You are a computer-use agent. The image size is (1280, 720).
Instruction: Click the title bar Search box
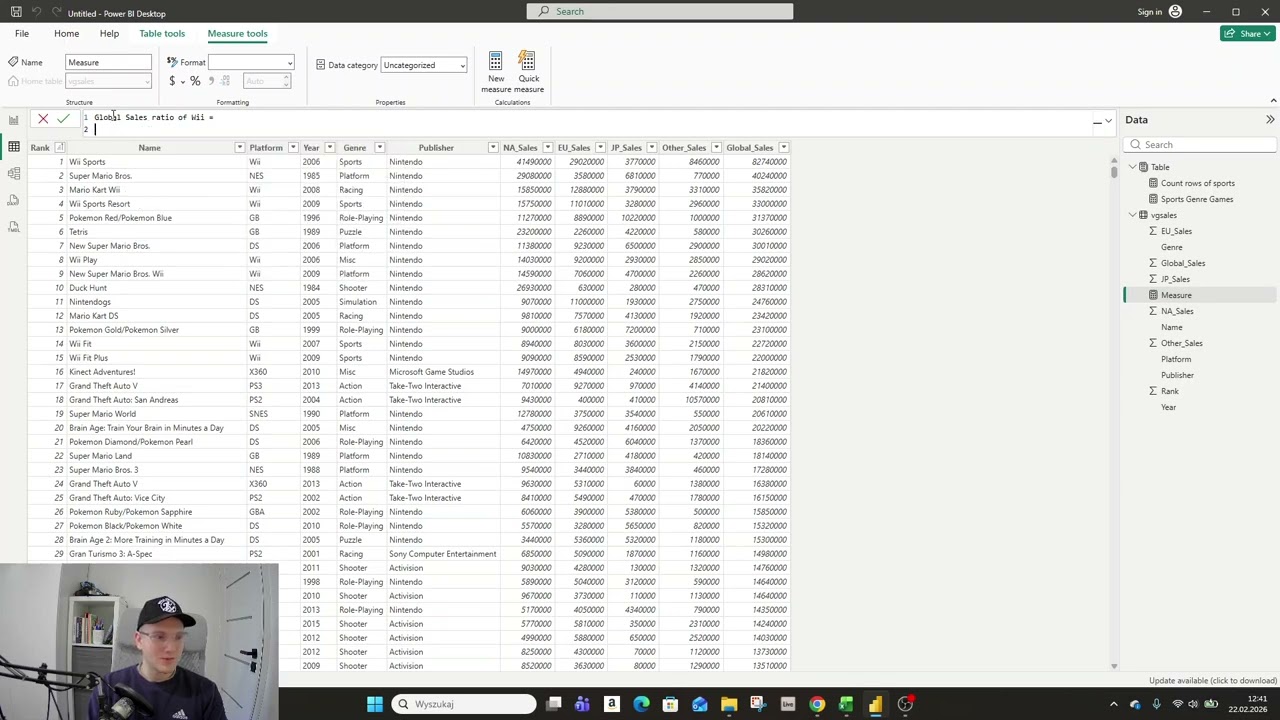click(x=660, y=11)
